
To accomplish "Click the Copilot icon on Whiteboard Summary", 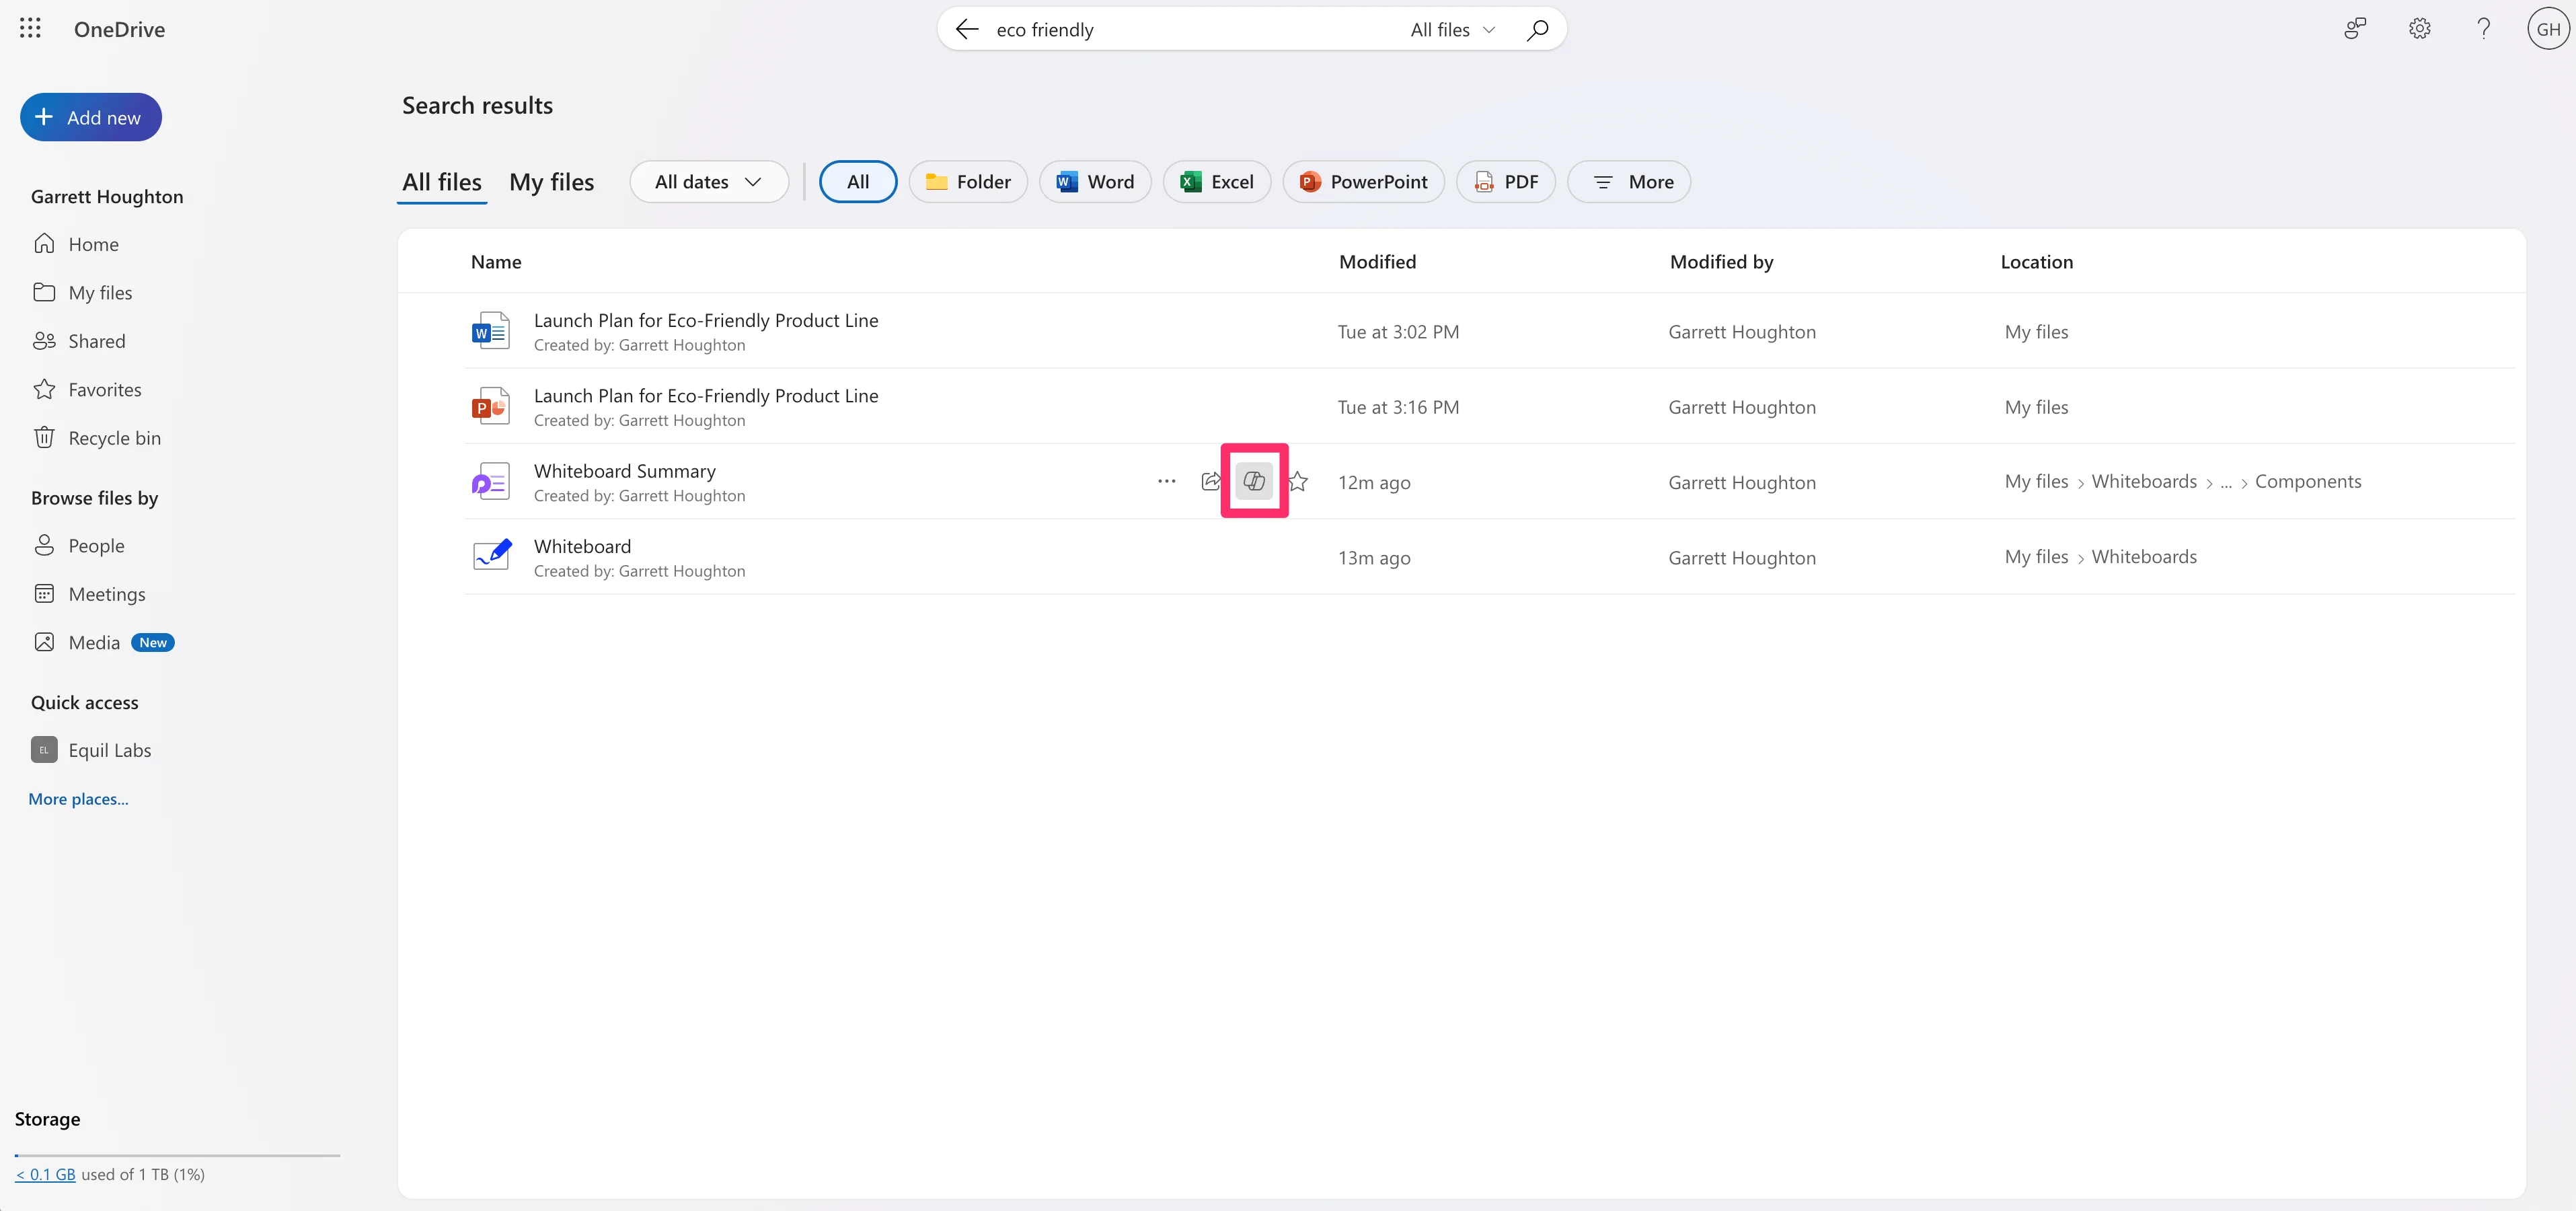I will (x=1254, y=481).
